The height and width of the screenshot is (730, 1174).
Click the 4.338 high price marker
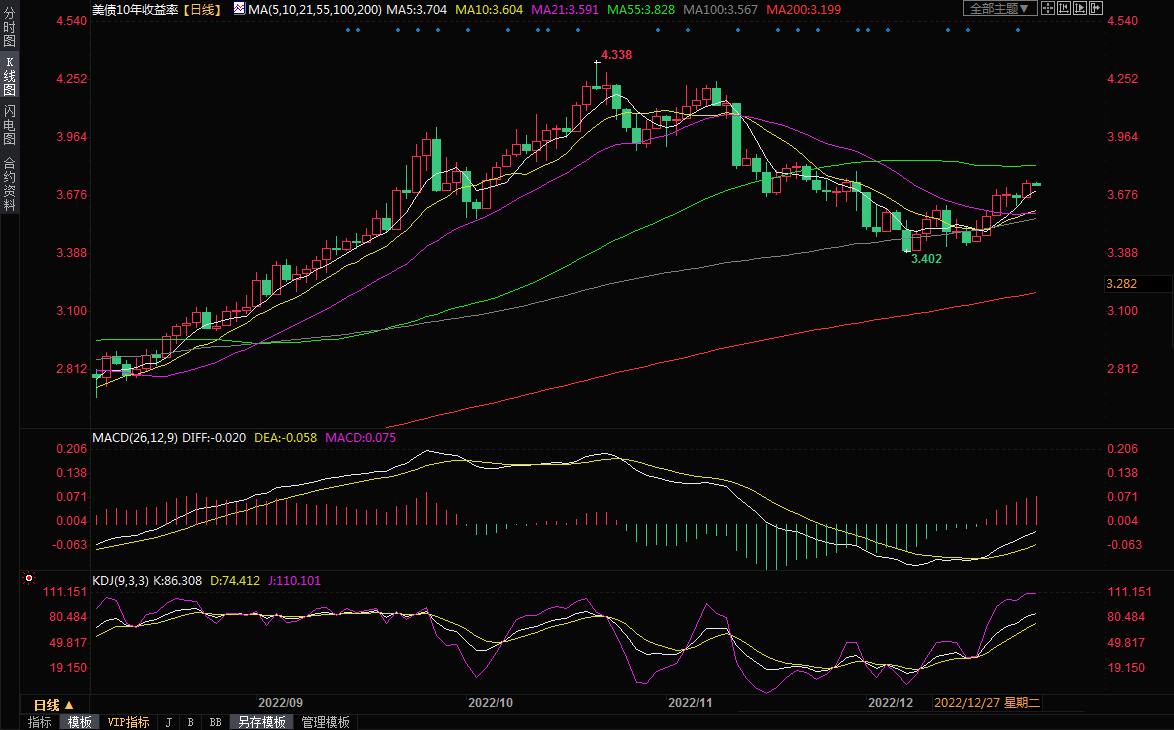[616, 55]
